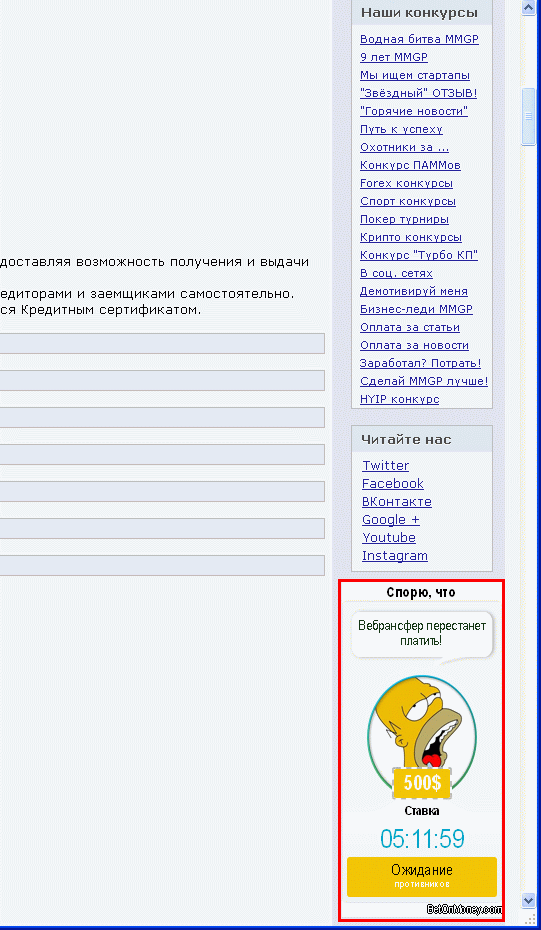Click the BetOnMoney.com logo
This screenshot has height=930, width=541.
[x=464, y=909]
